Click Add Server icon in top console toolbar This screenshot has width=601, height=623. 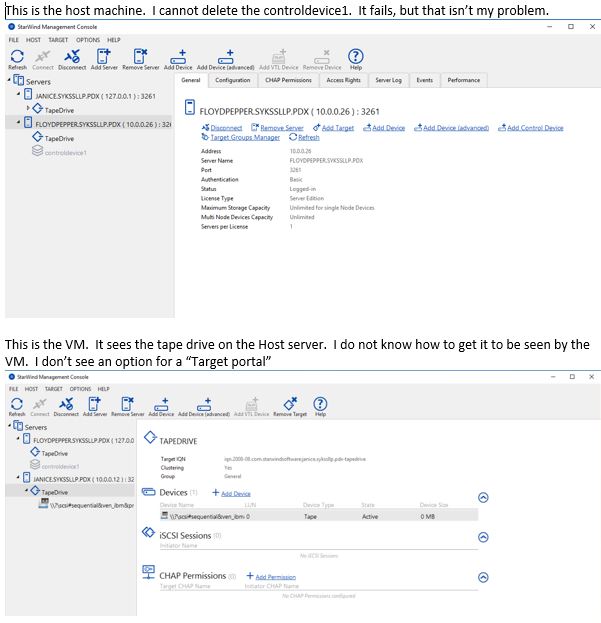point(104,57)
